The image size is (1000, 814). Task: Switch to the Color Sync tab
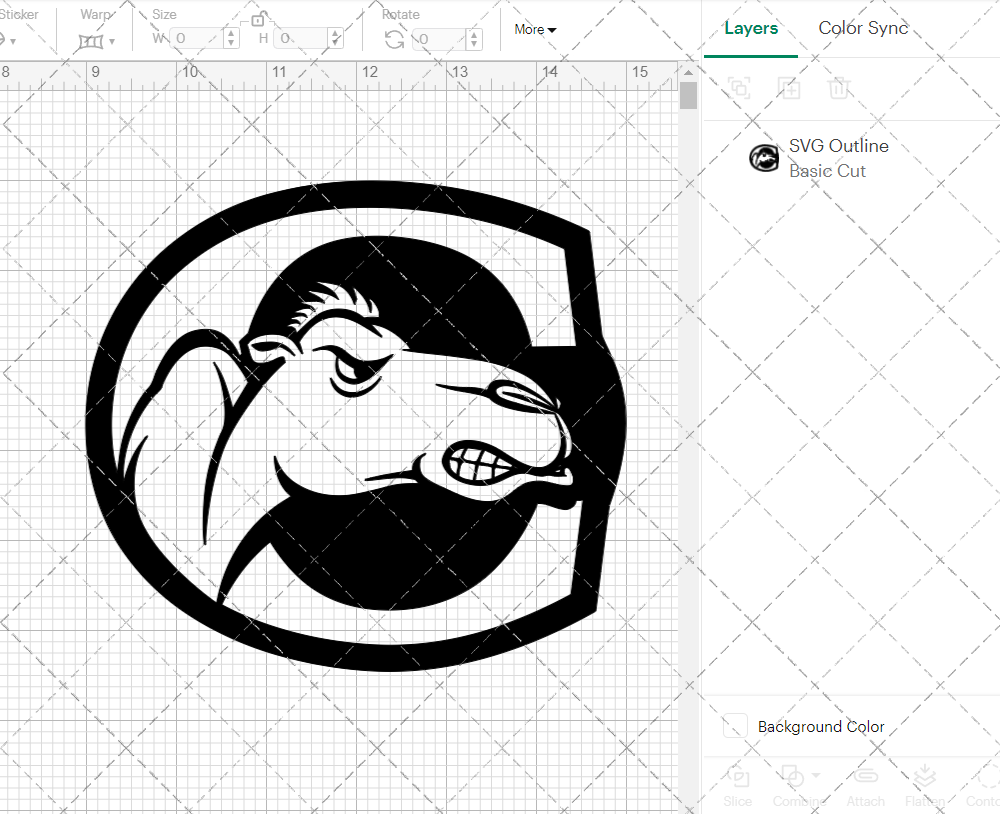pos(862,28)
